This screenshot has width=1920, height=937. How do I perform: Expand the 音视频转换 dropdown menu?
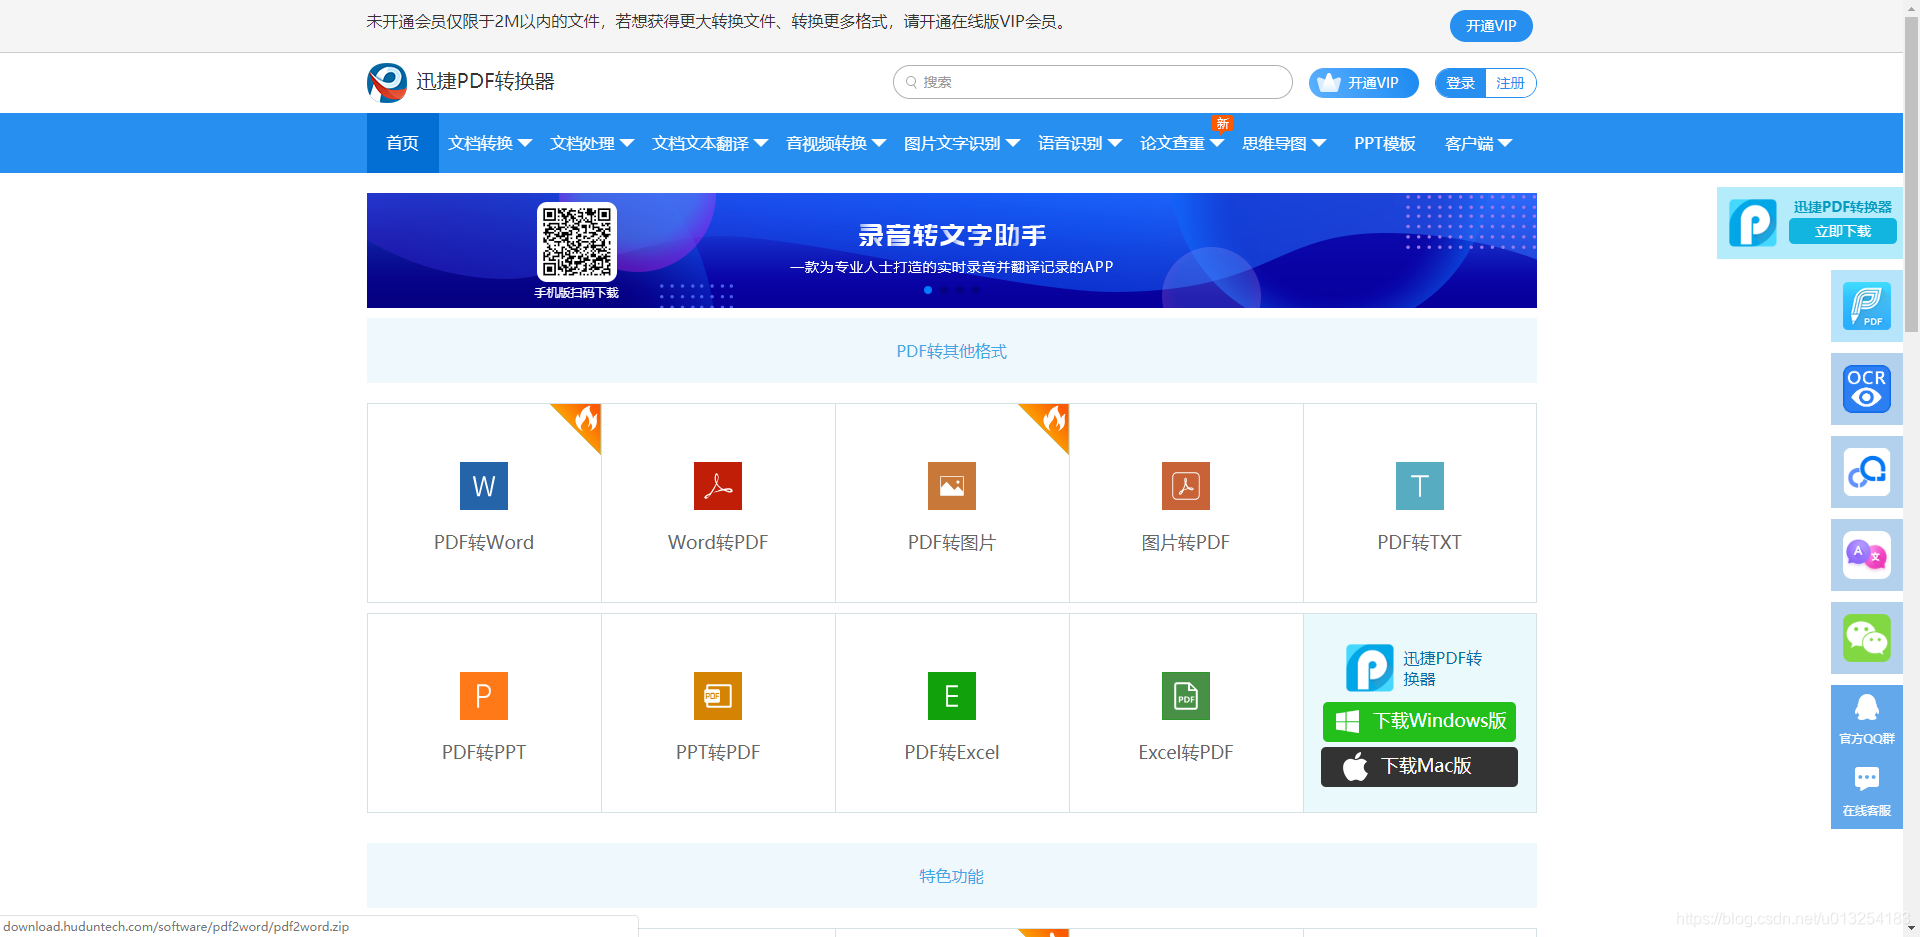click(x=836, y=143)
